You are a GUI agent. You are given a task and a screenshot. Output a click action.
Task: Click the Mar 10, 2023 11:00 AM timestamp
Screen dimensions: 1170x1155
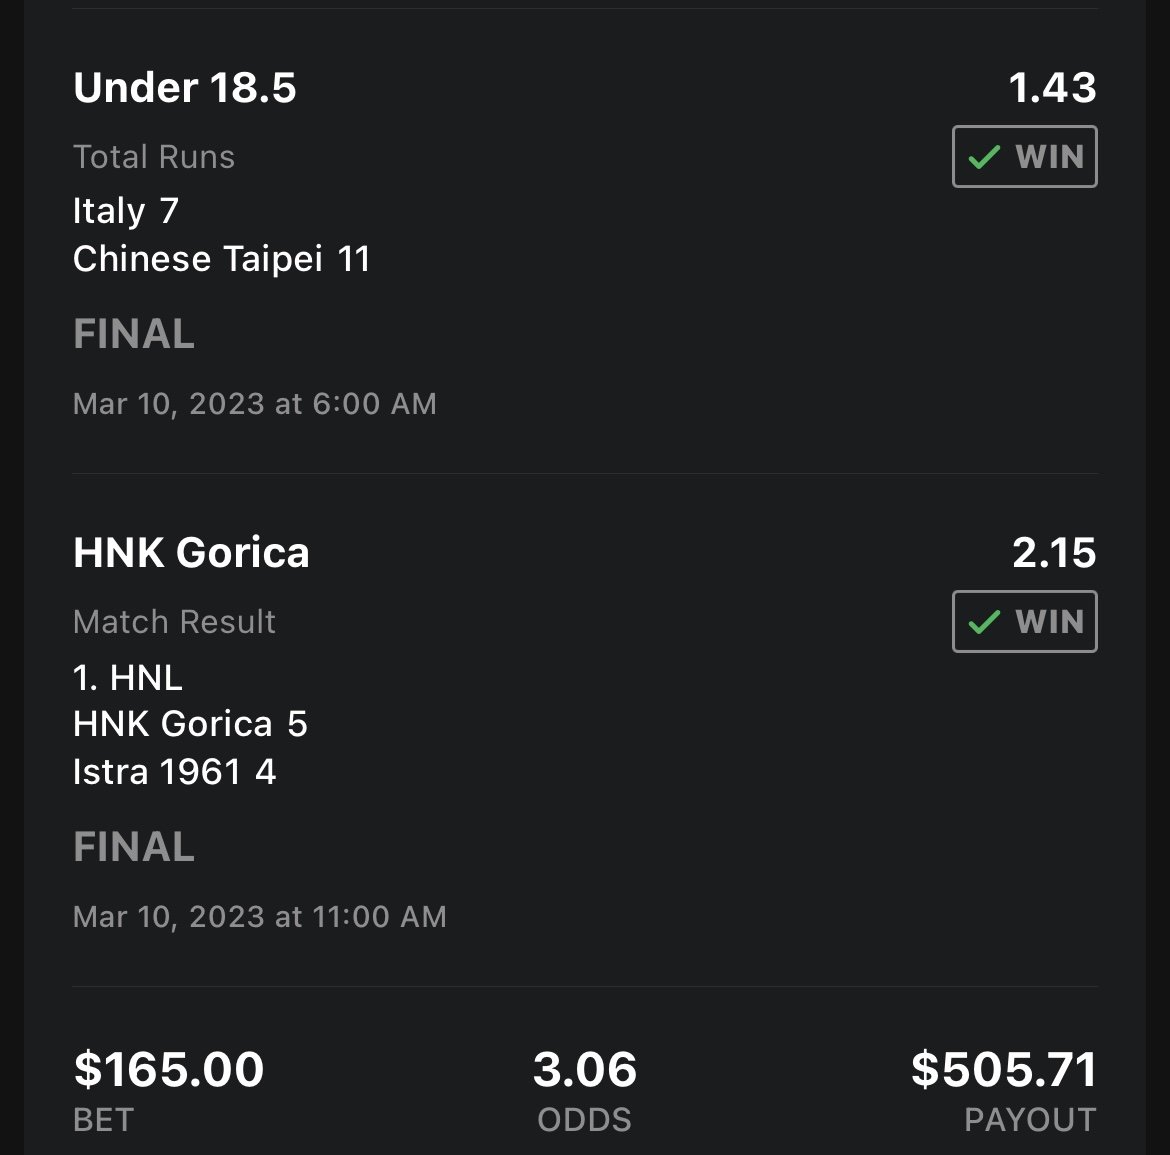(260, 917)
